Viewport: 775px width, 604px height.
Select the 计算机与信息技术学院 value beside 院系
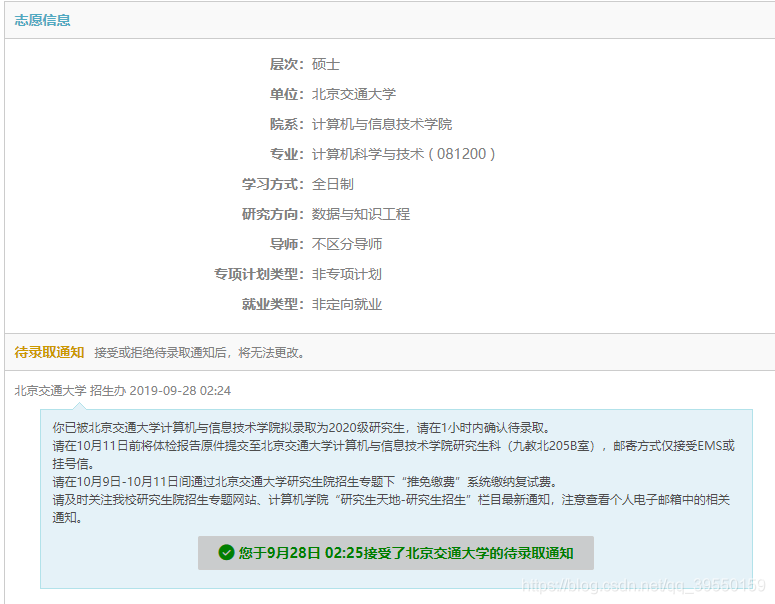[382, 124]
